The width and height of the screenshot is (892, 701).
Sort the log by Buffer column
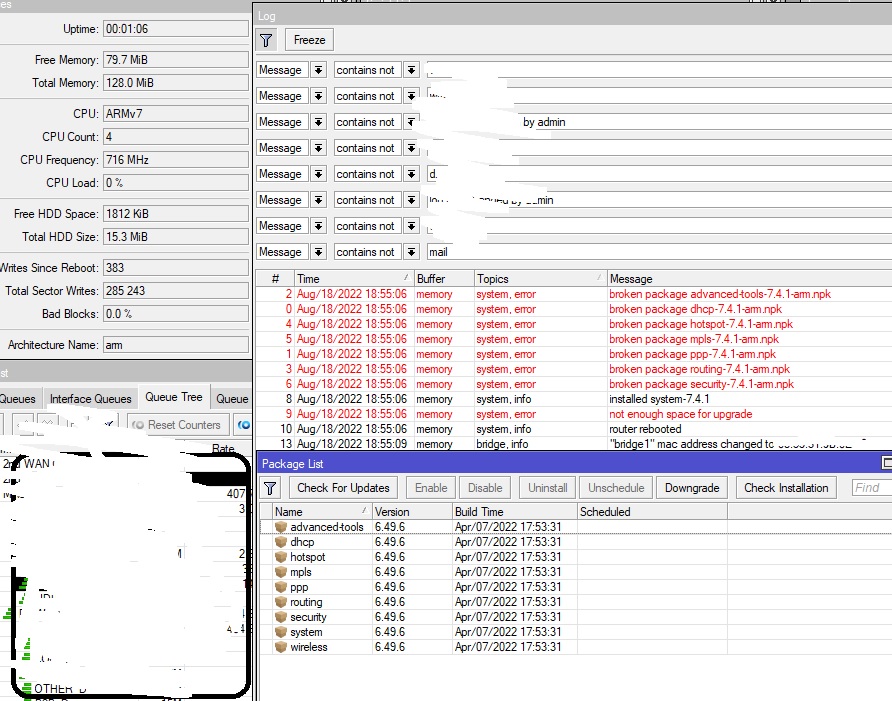point(444,279)
